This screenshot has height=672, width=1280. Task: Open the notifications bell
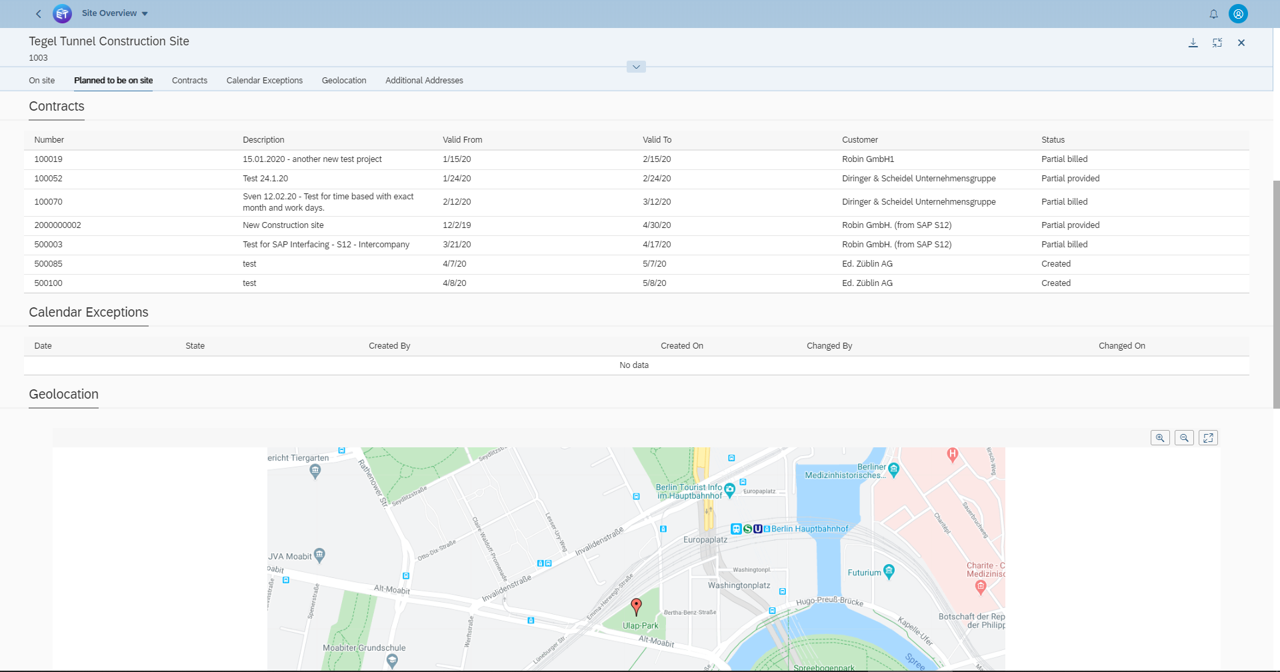(1213, 14)
